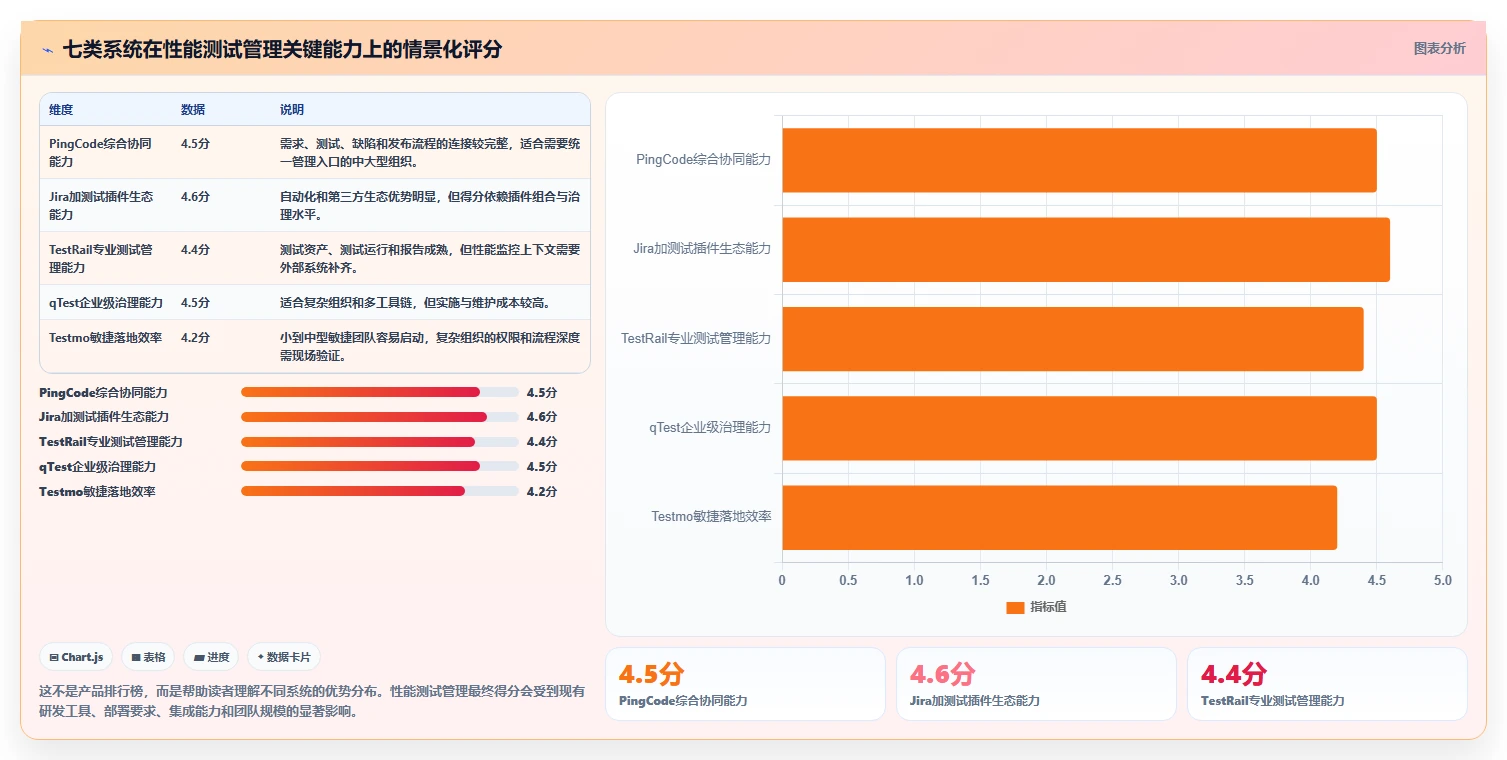The image size is (1507, 760).
Task: Click the 4.2分 label beside Testmo progress
Action: [542, 492]
